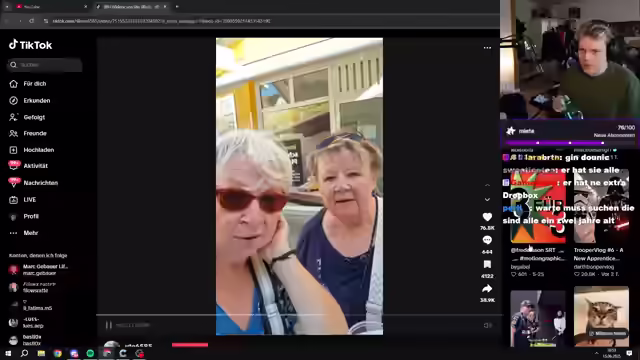Screen dimensions: 640x360
Task: Click the red button beside the creator name
Action: click(x=190, y=345)
